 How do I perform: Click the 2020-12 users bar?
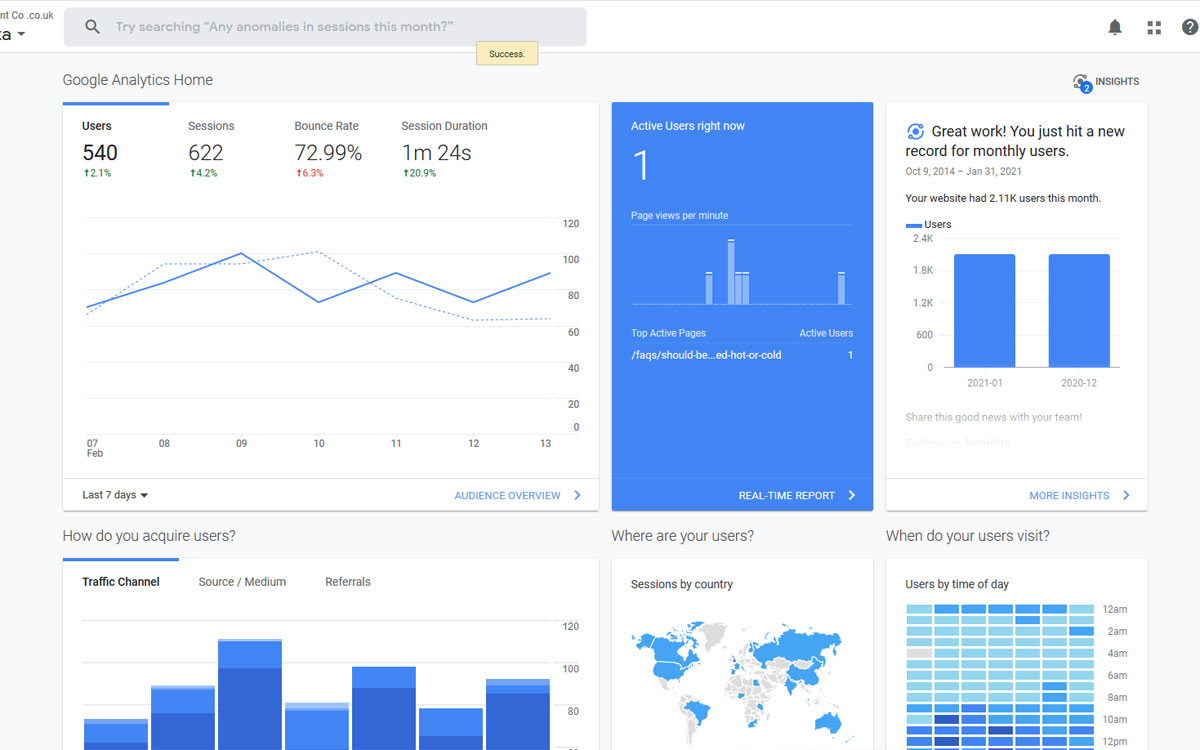tap(1079, 311)
